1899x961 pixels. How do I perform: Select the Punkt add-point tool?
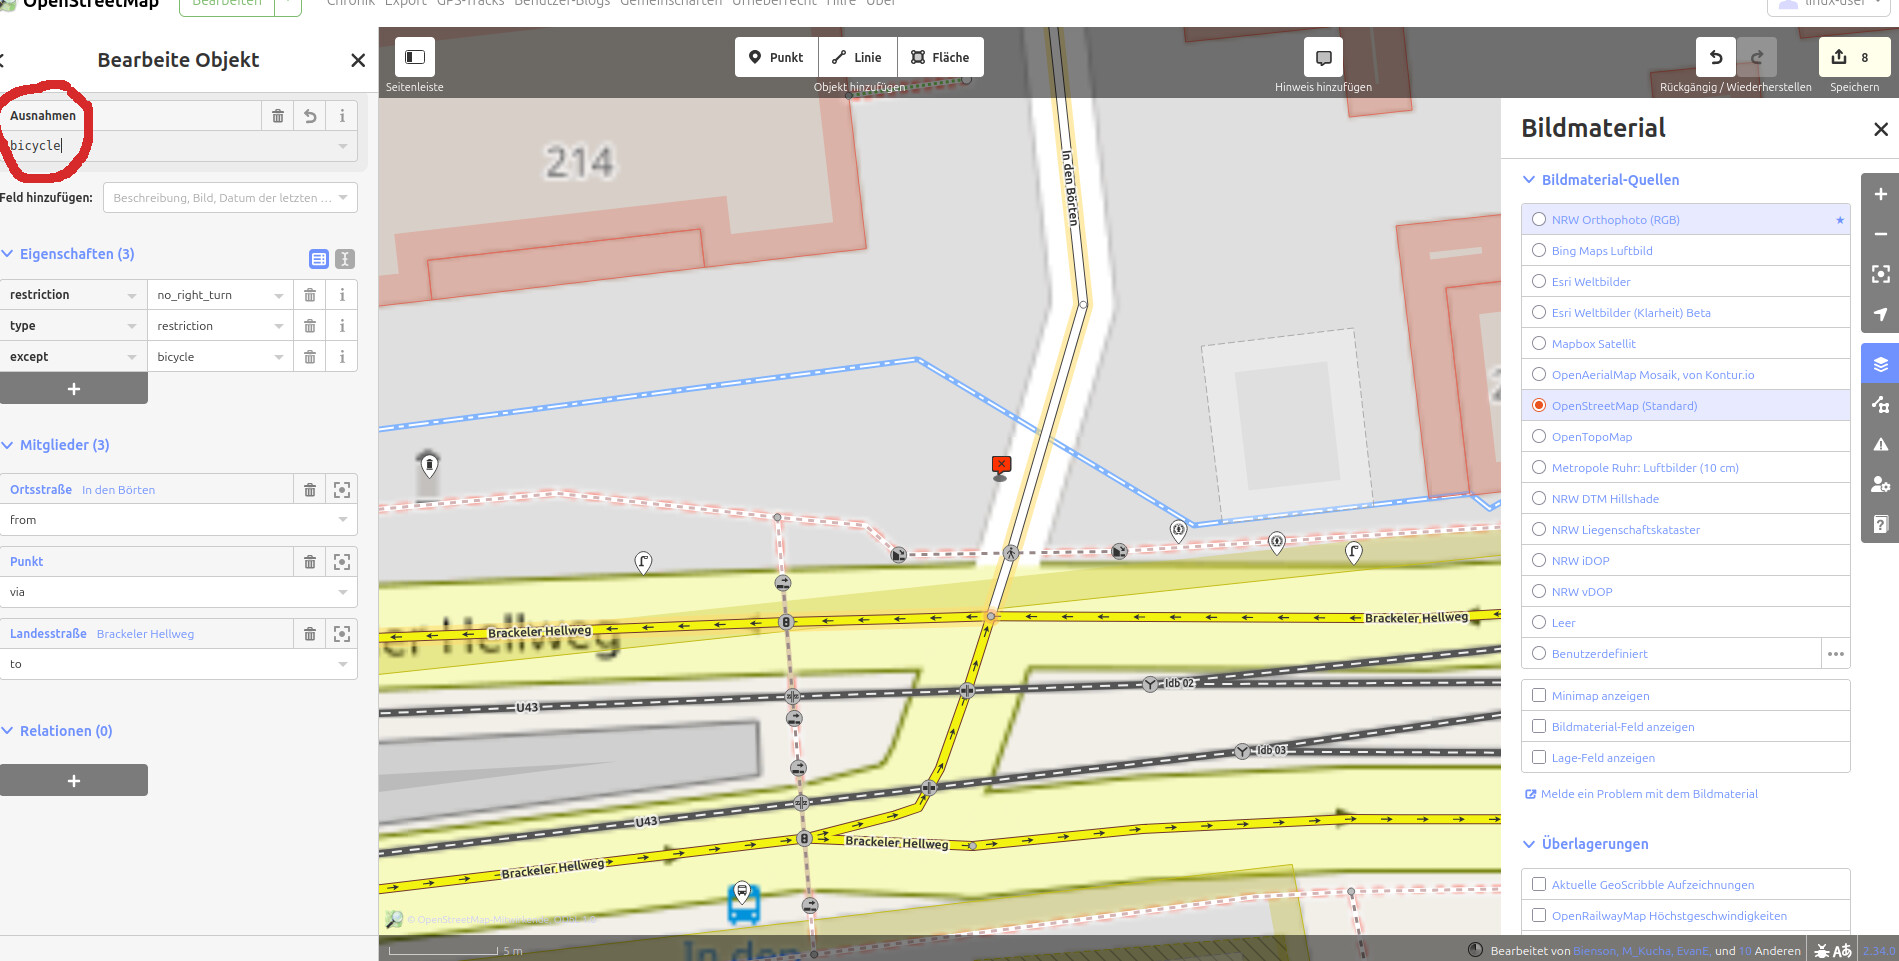point(776,57)
